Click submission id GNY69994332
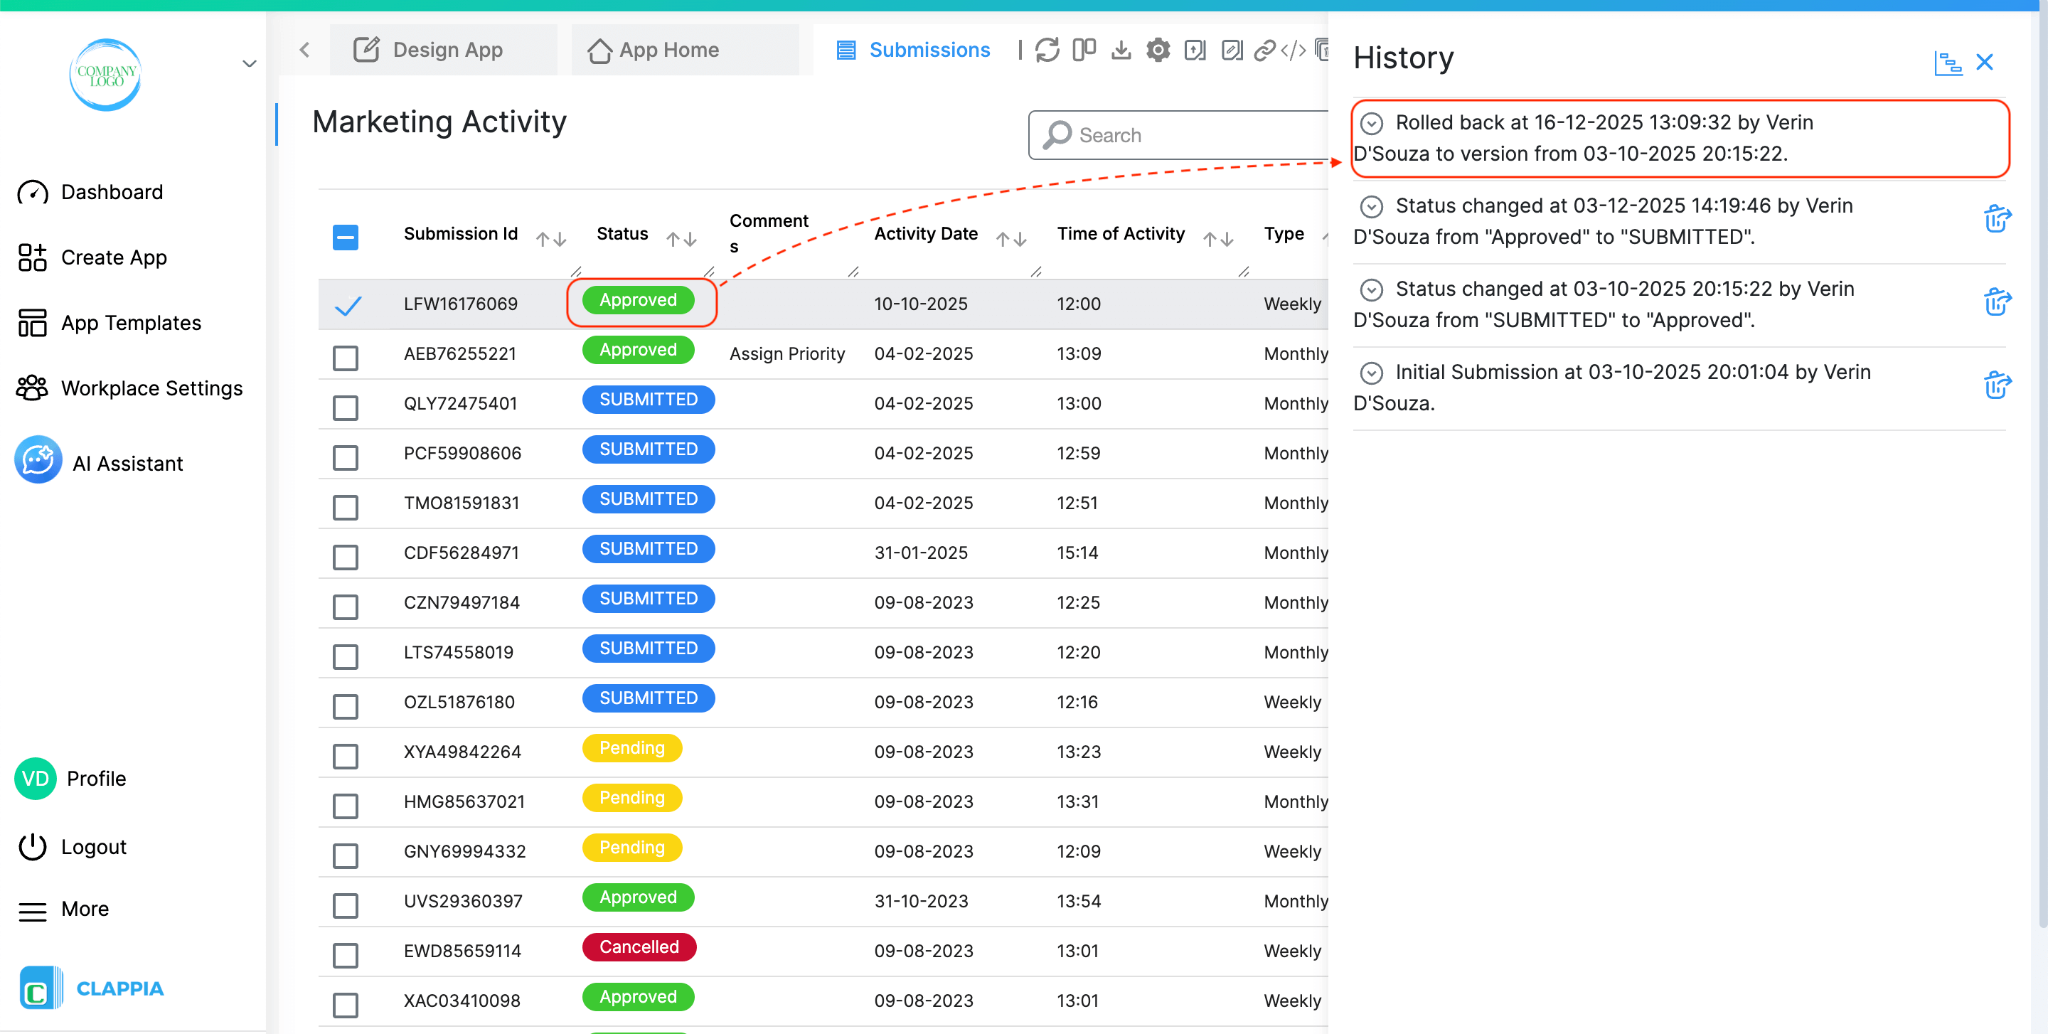This screenshot has height=1034, width=2048. click(x=465, y=852)
